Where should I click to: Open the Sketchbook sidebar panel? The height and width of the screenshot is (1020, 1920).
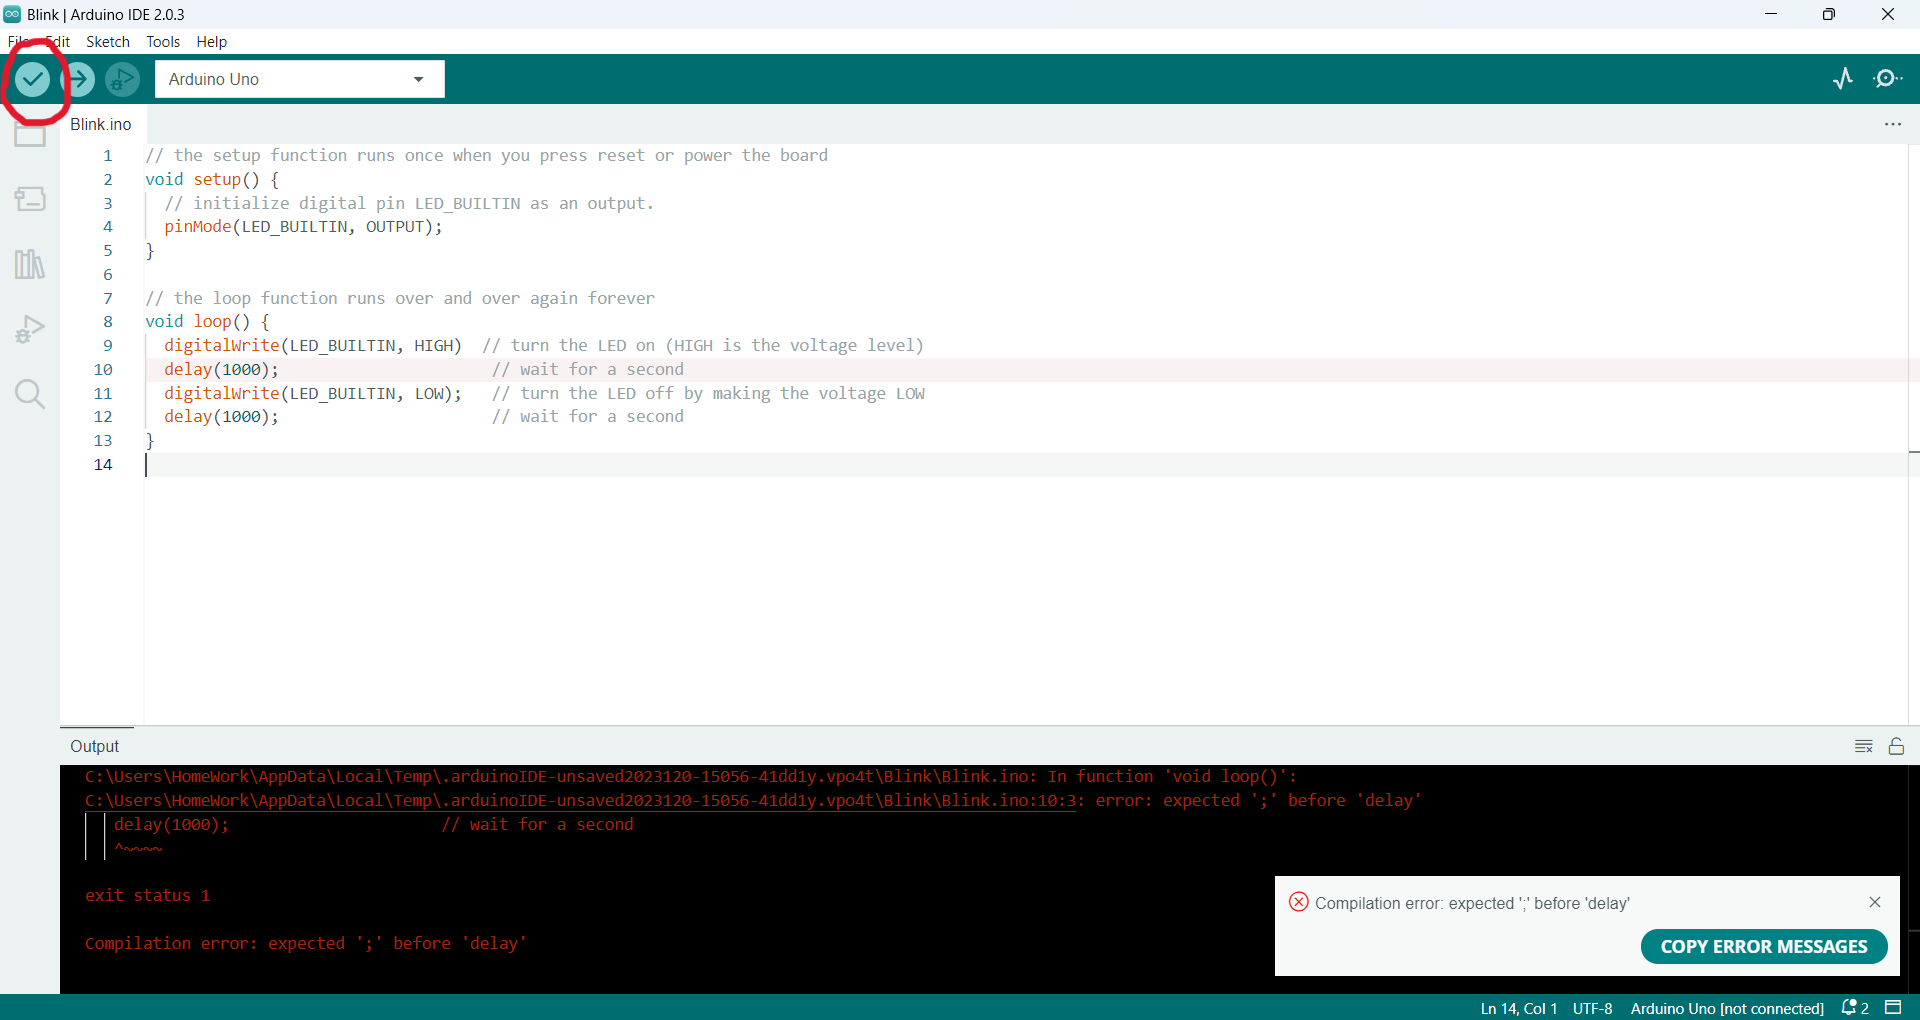[30, 134]
